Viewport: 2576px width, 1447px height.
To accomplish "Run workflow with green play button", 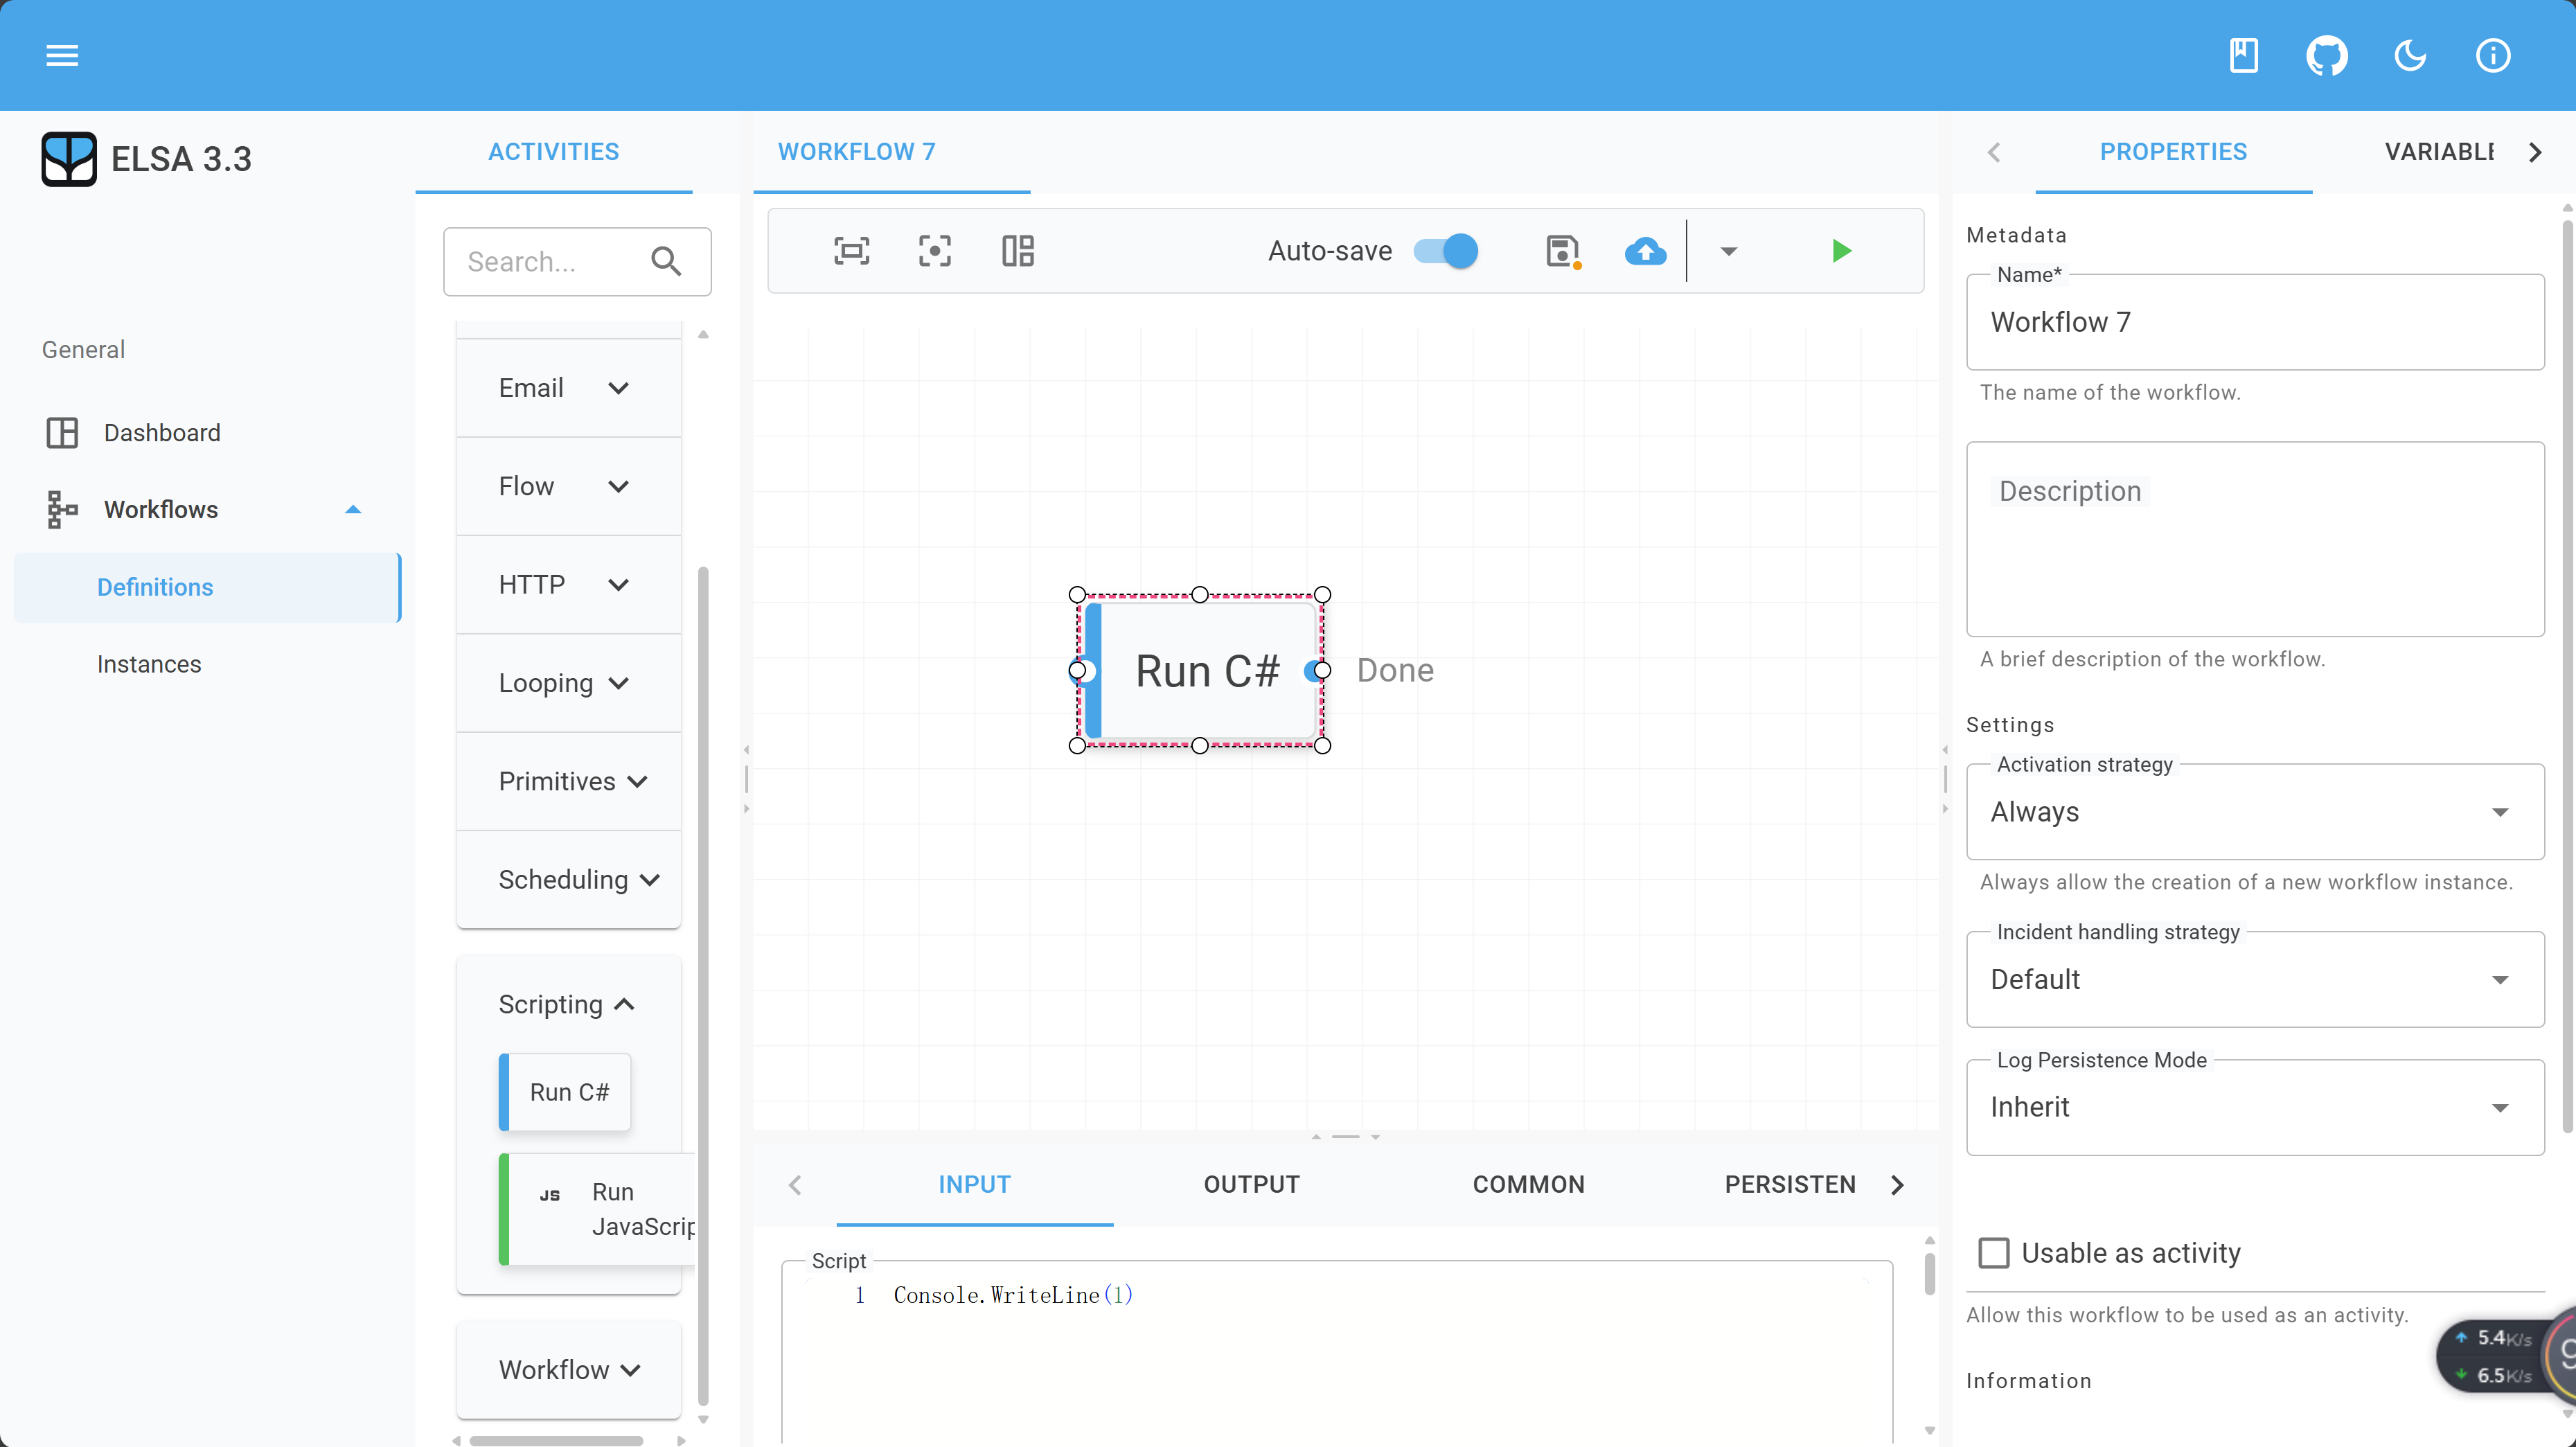I will (1841, 250).
